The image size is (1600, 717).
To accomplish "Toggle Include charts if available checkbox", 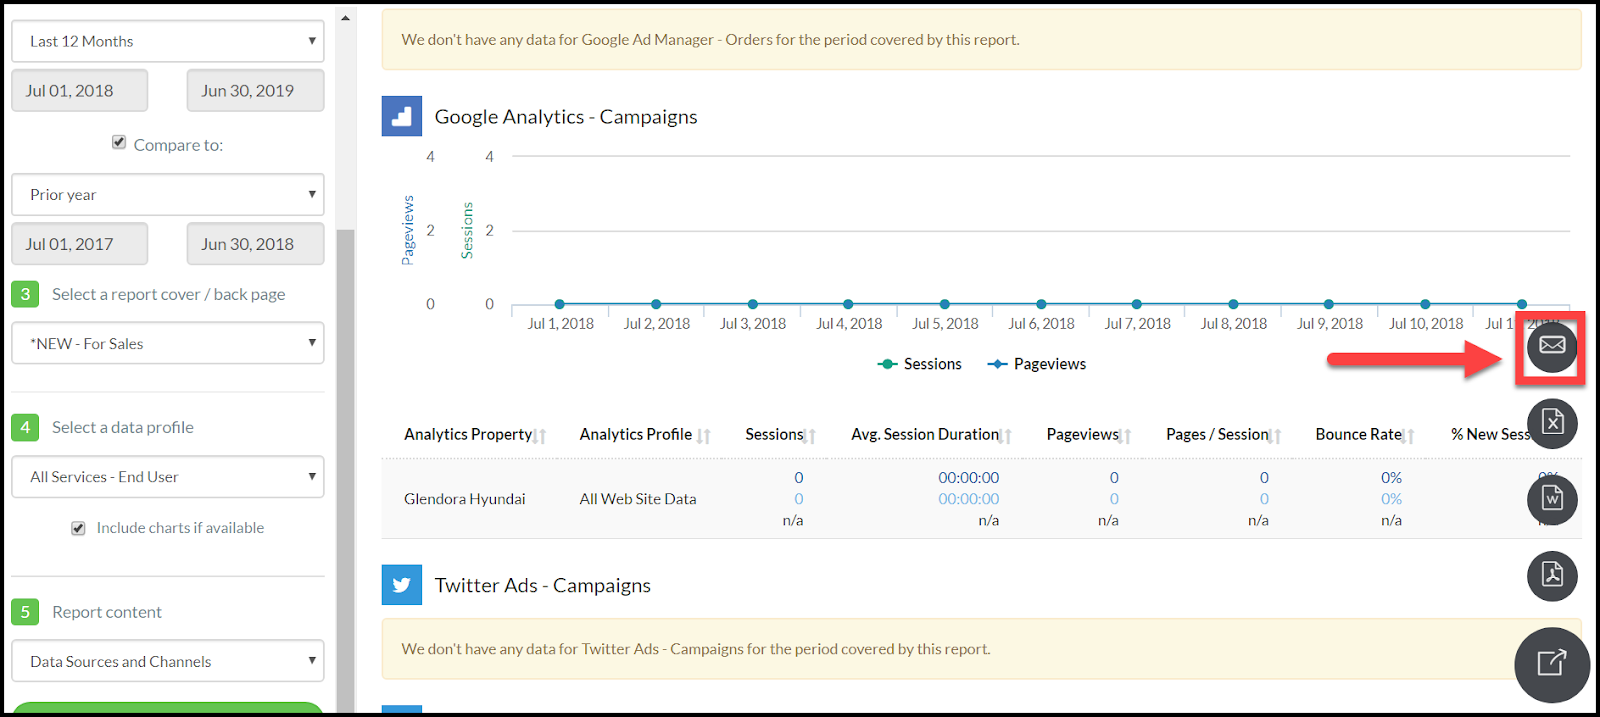I will click(78, 528).
